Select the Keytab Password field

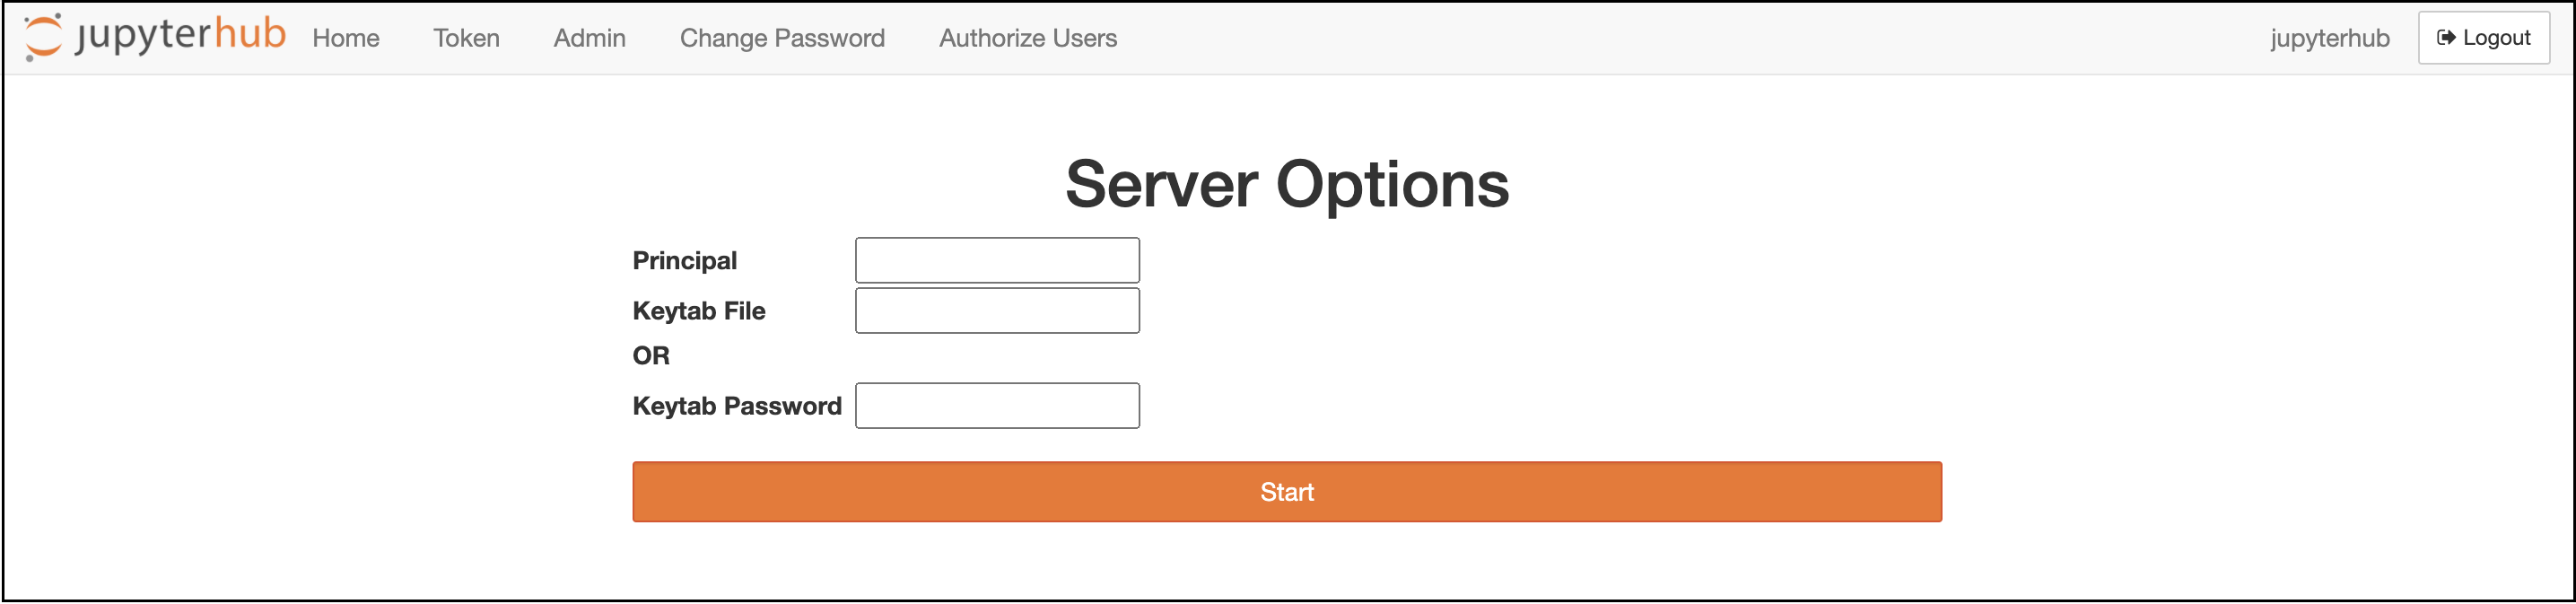996,405
